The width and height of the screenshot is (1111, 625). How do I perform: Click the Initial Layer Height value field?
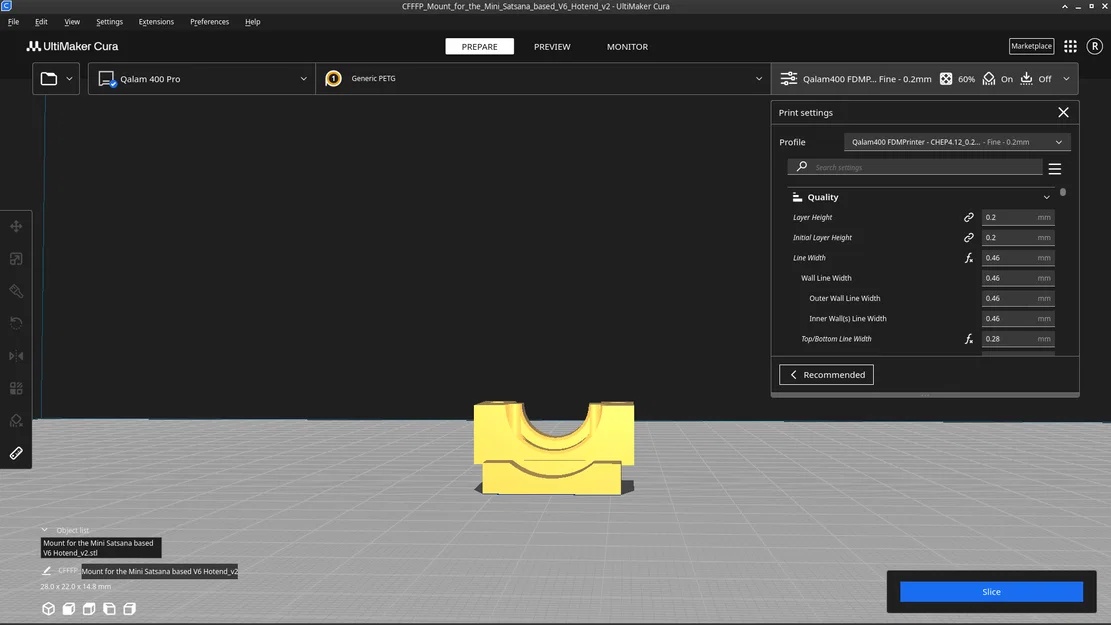[1017, 237]
